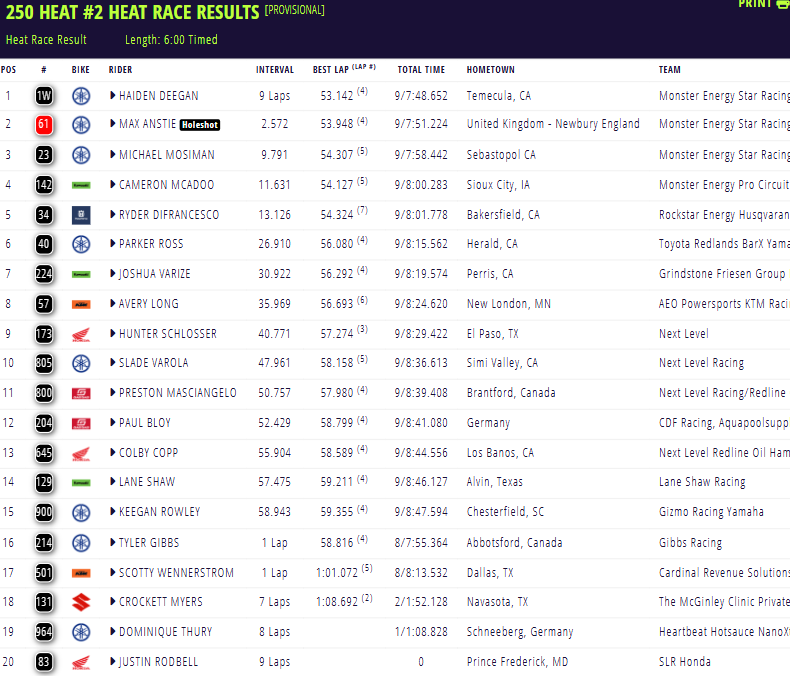
Task: Click Yamaha logo beside Michael Mosiman
Action: point(81,155)
